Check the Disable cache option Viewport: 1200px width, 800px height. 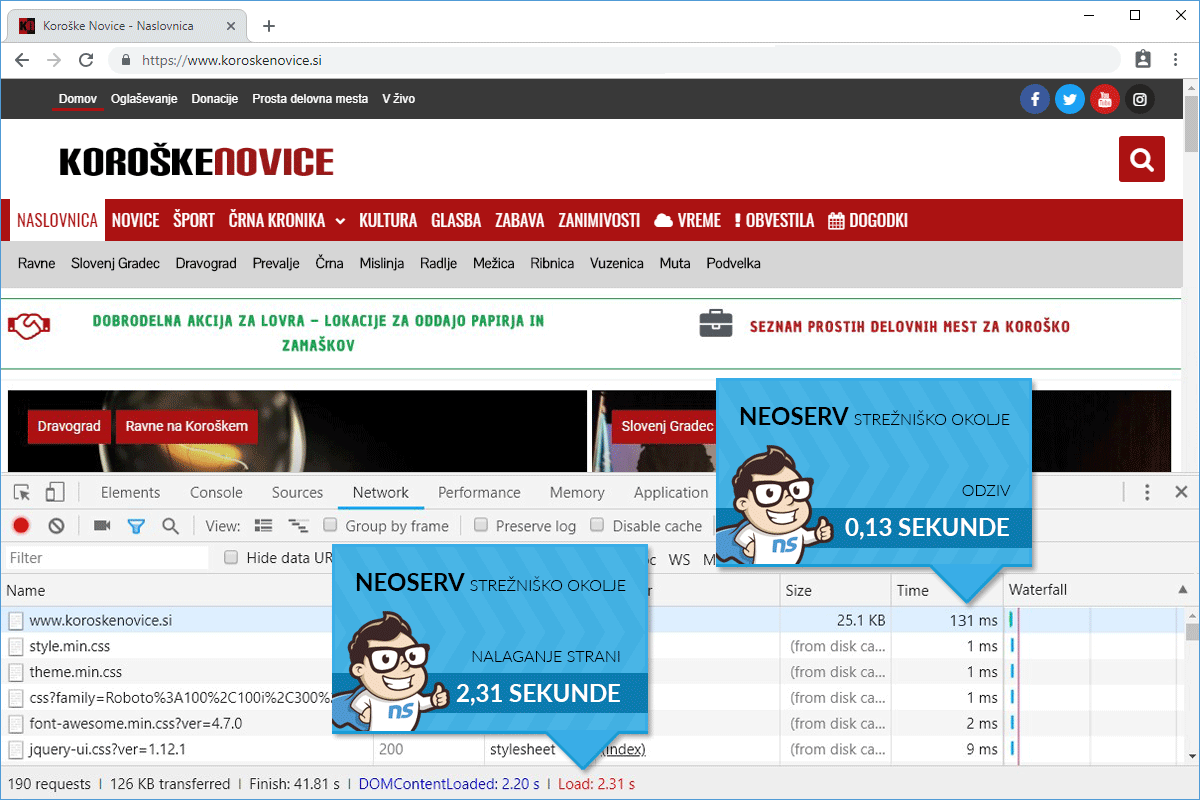tap(598, 525)
